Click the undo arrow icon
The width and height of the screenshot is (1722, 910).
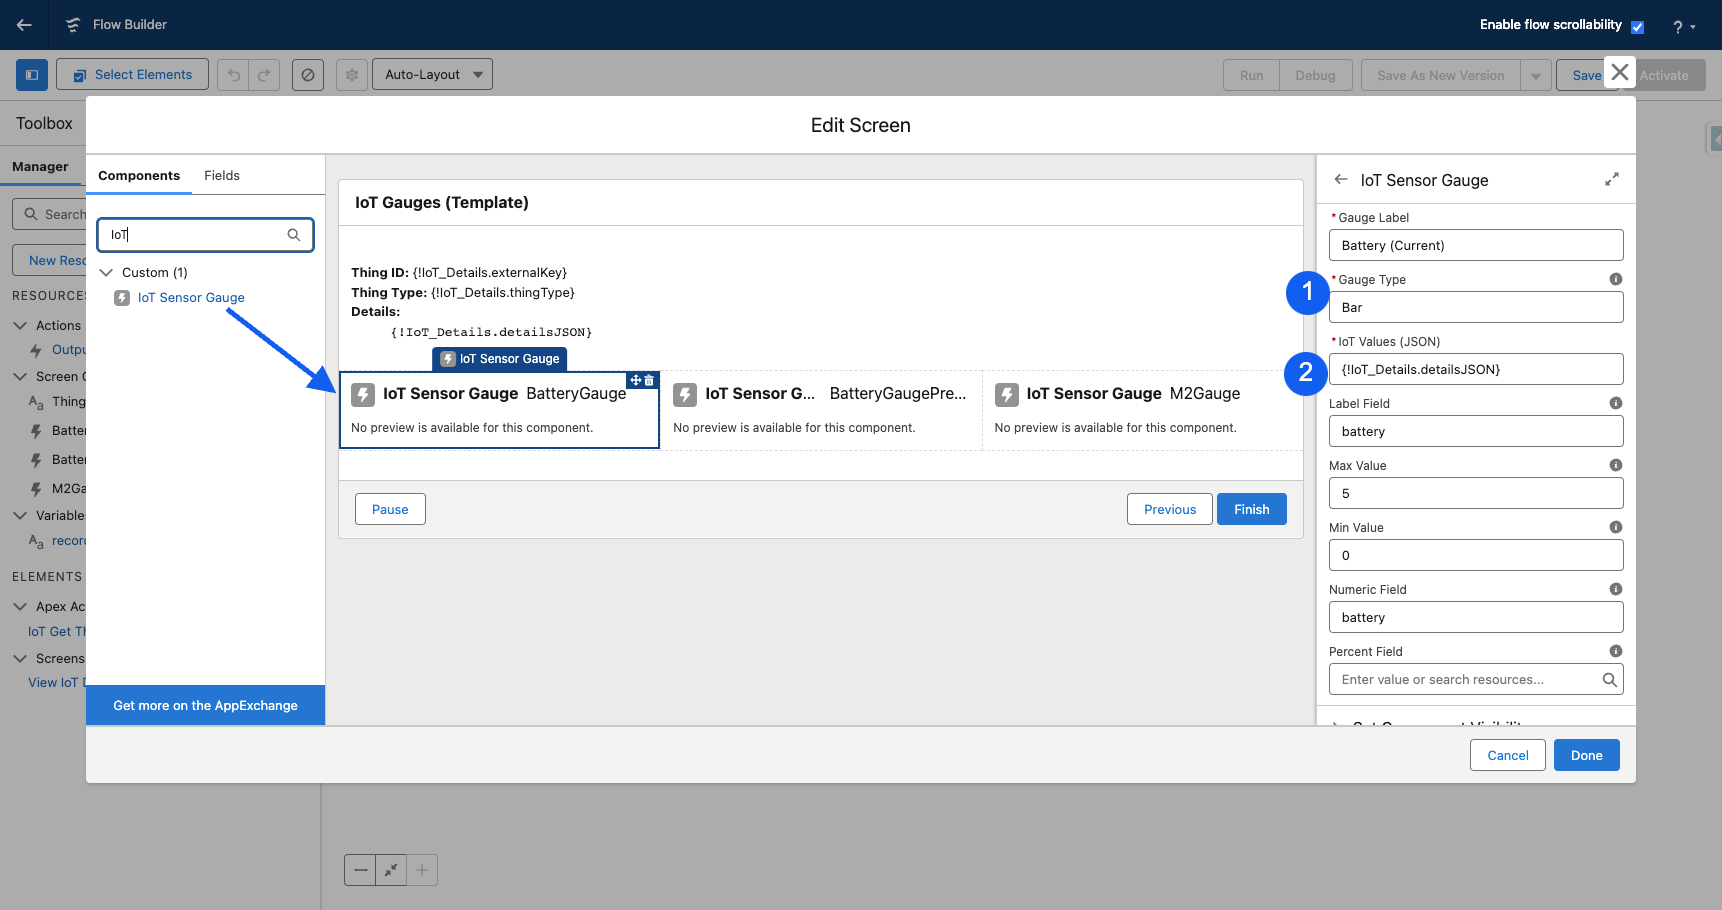click(233, 74)
